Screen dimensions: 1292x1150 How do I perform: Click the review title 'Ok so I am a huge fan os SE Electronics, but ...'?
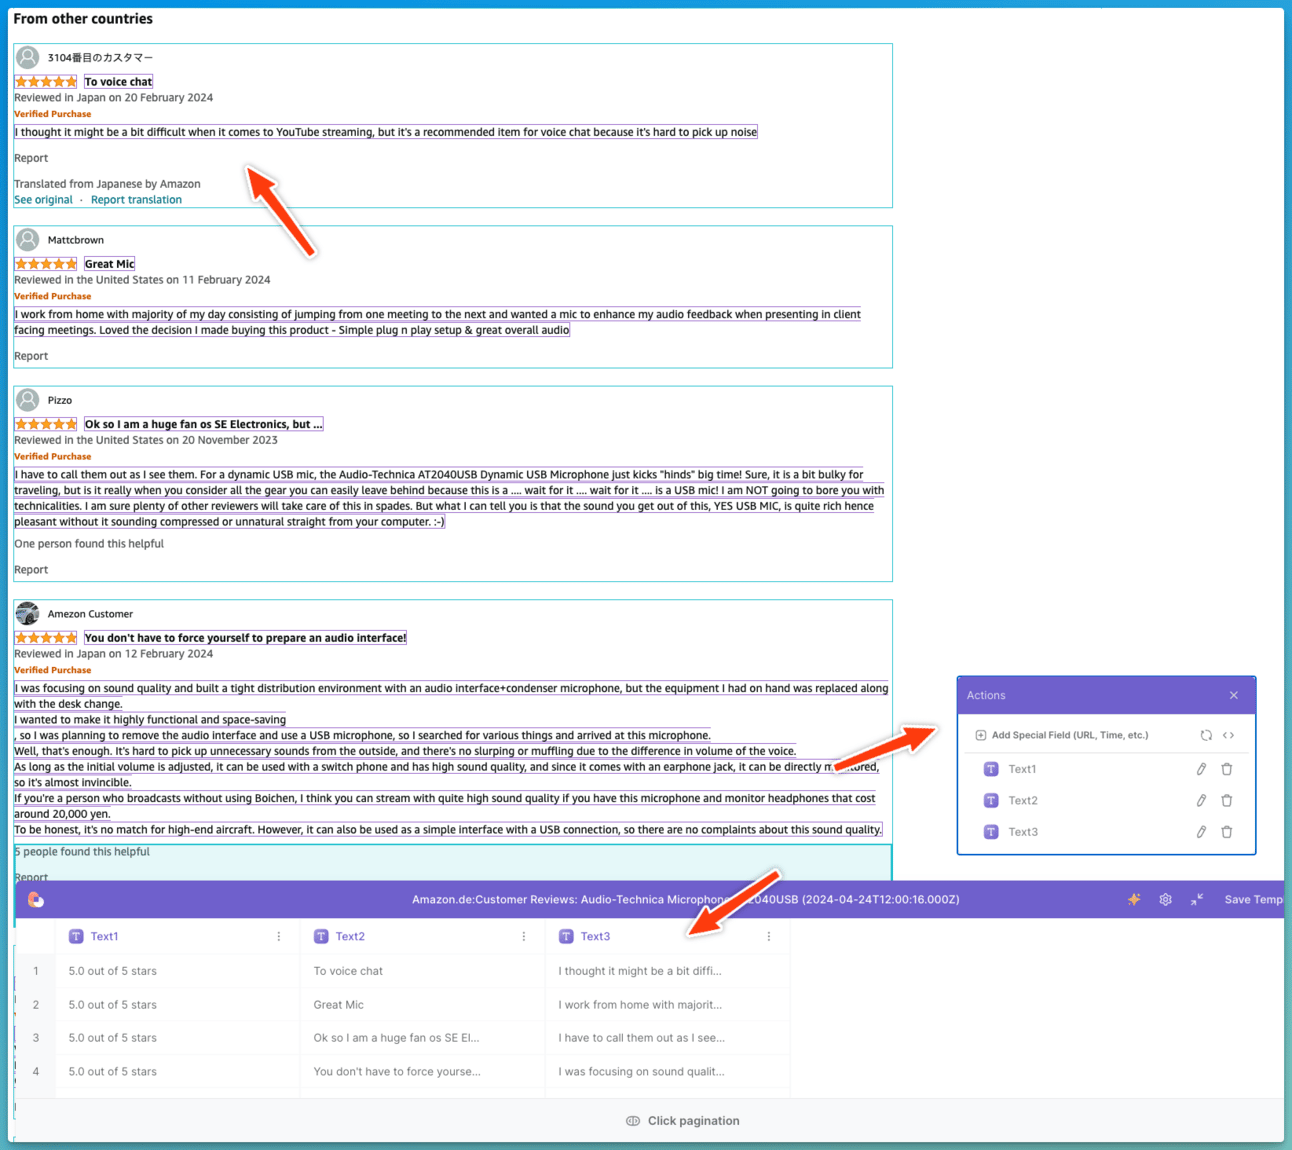tap(203, 424)
